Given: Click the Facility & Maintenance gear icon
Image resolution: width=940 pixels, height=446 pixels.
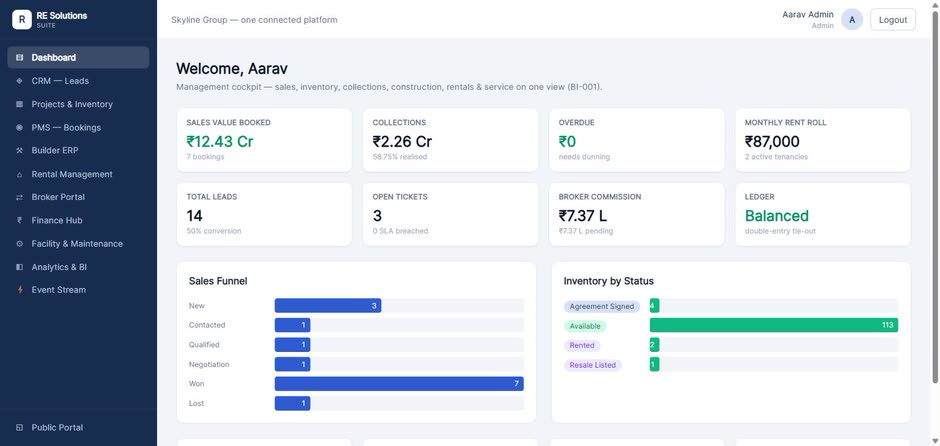Looking at the screenshot, I should click(x=19, y=244).
